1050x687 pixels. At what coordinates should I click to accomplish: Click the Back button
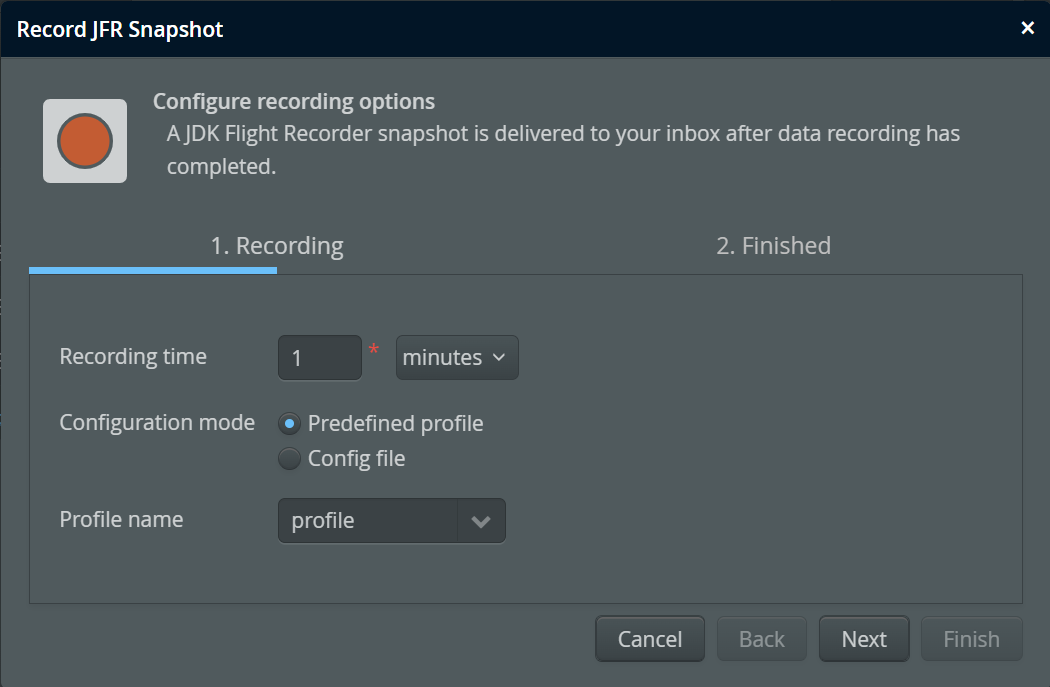[762, 639]
